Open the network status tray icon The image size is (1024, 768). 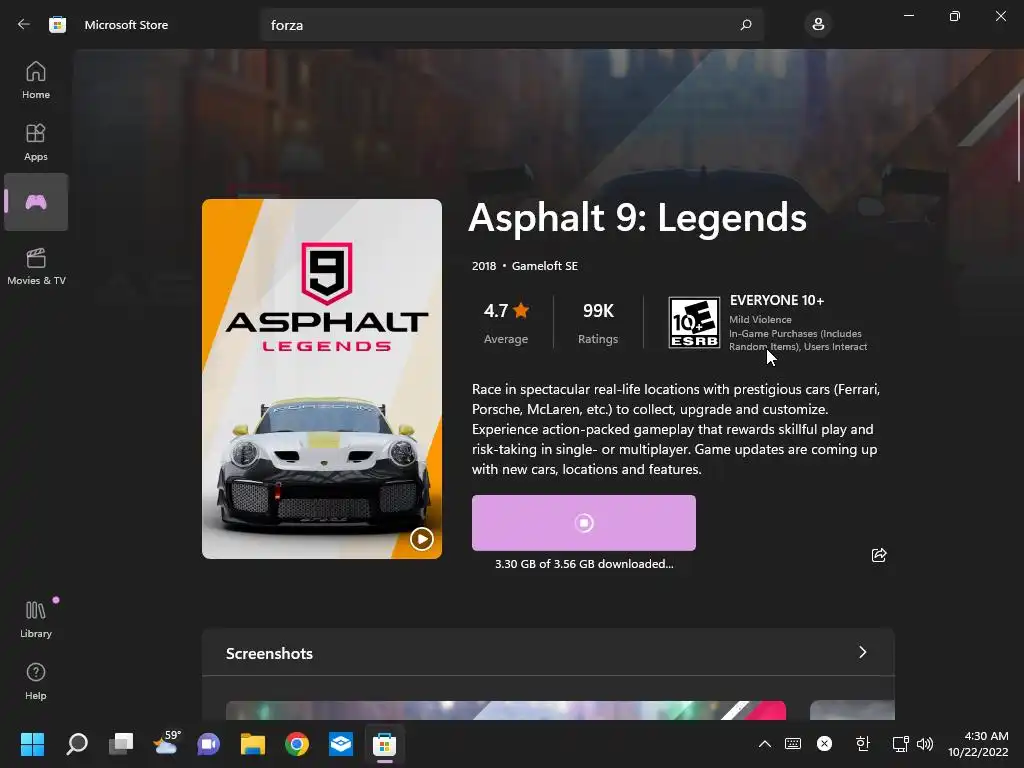(x=901, y=744)
